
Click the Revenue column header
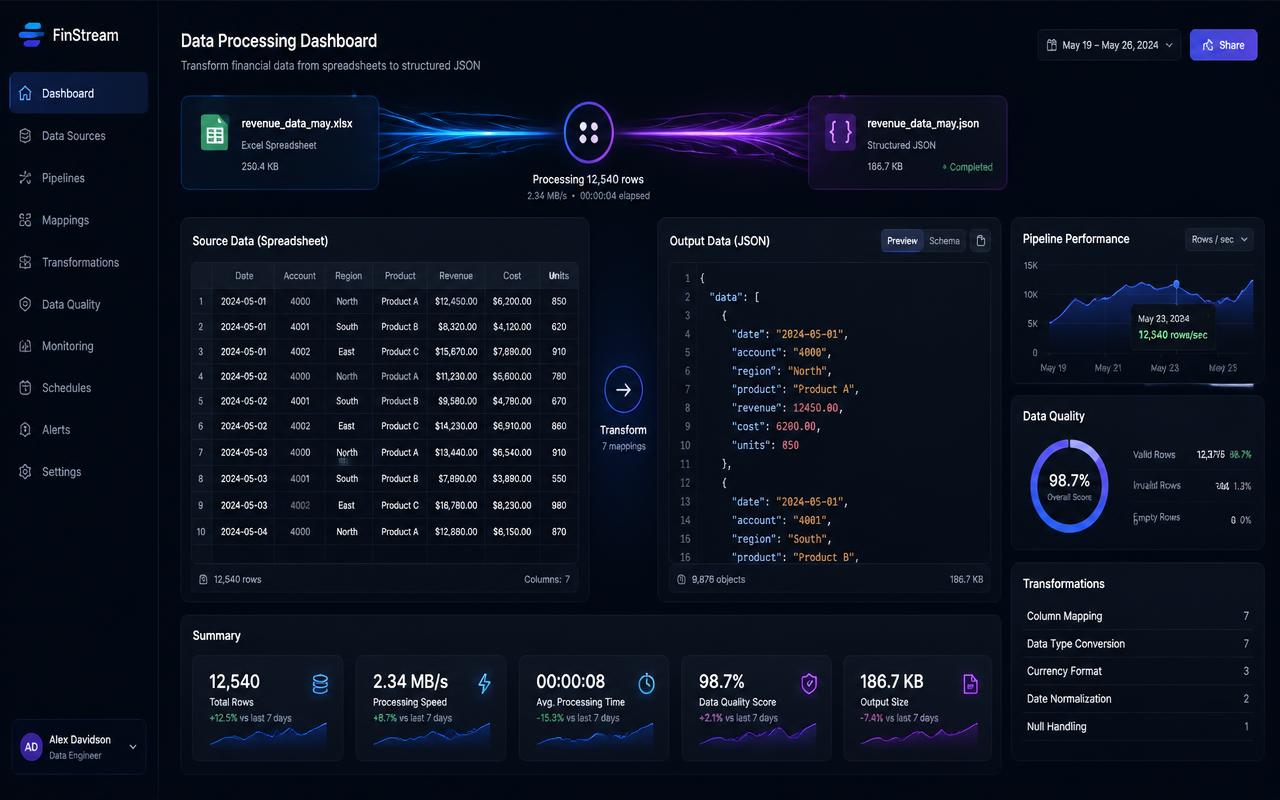pyautogui.click(x=456, y=276)
